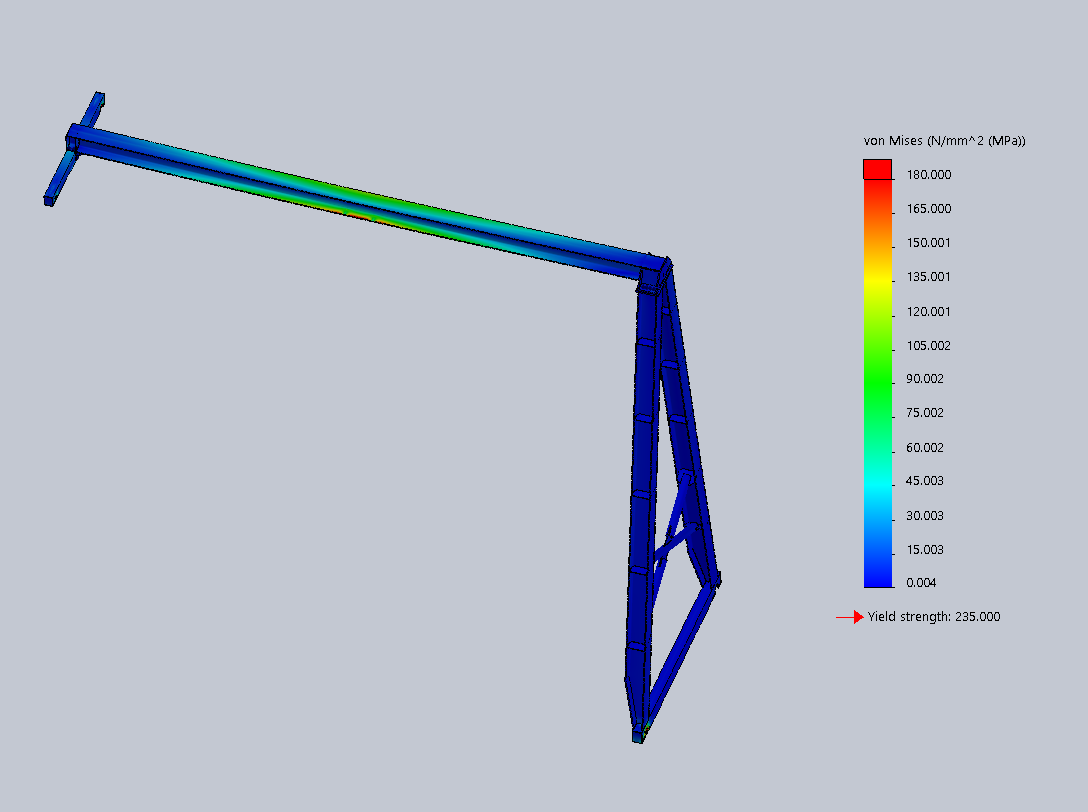Click the red maximum swatch atop the legend

point(877,169)
